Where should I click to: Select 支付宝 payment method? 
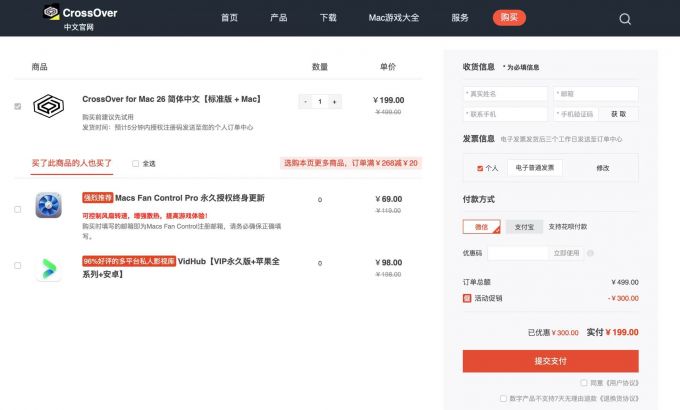(x=524, y=227)
